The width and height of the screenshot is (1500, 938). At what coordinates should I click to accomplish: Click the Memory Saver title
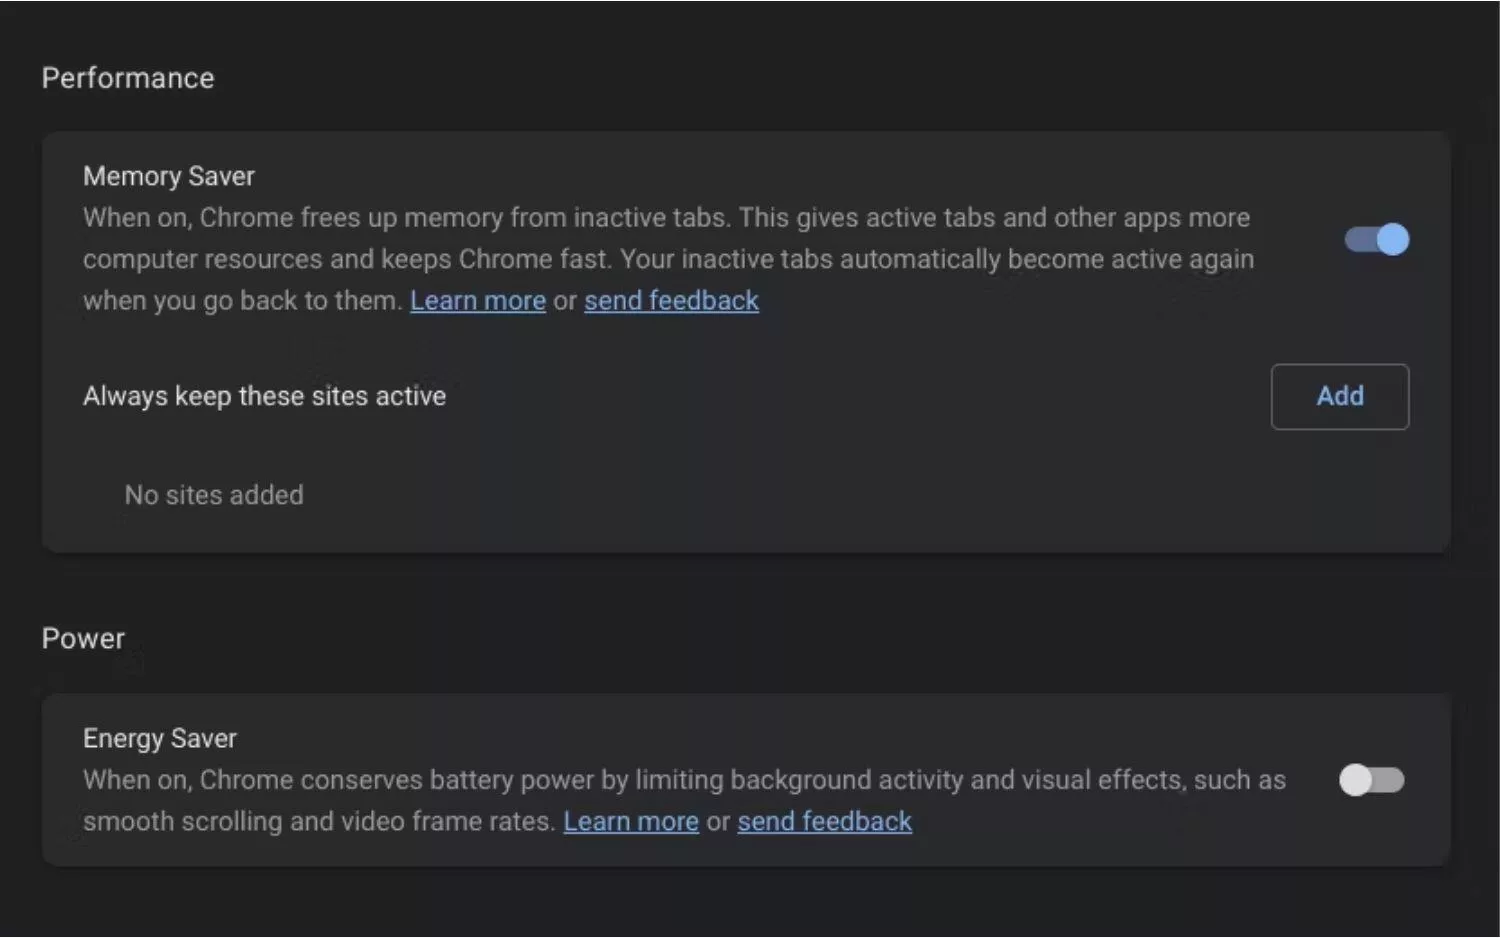(169, 177)
